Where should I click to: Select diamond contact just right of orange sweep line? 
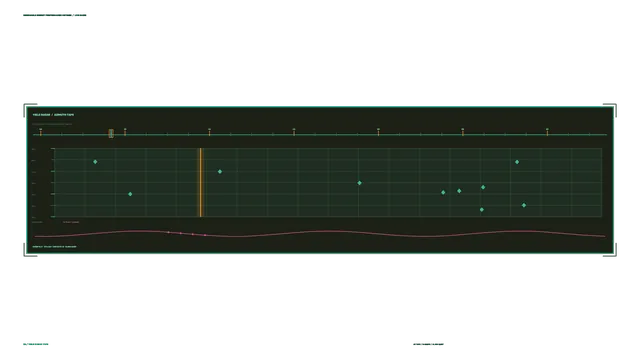click(x=220, y=172)
